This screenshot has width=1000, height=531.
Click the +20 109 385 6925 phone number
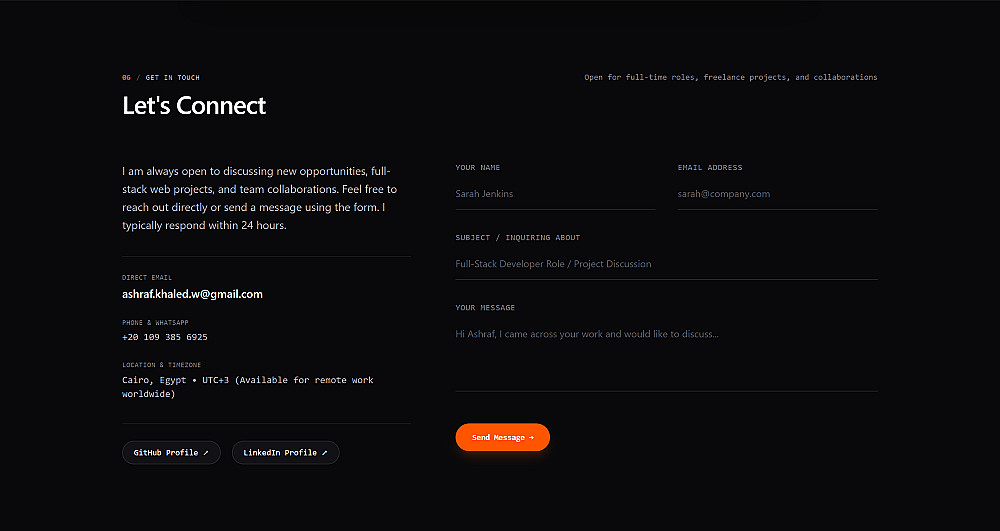tap(165, 337)
